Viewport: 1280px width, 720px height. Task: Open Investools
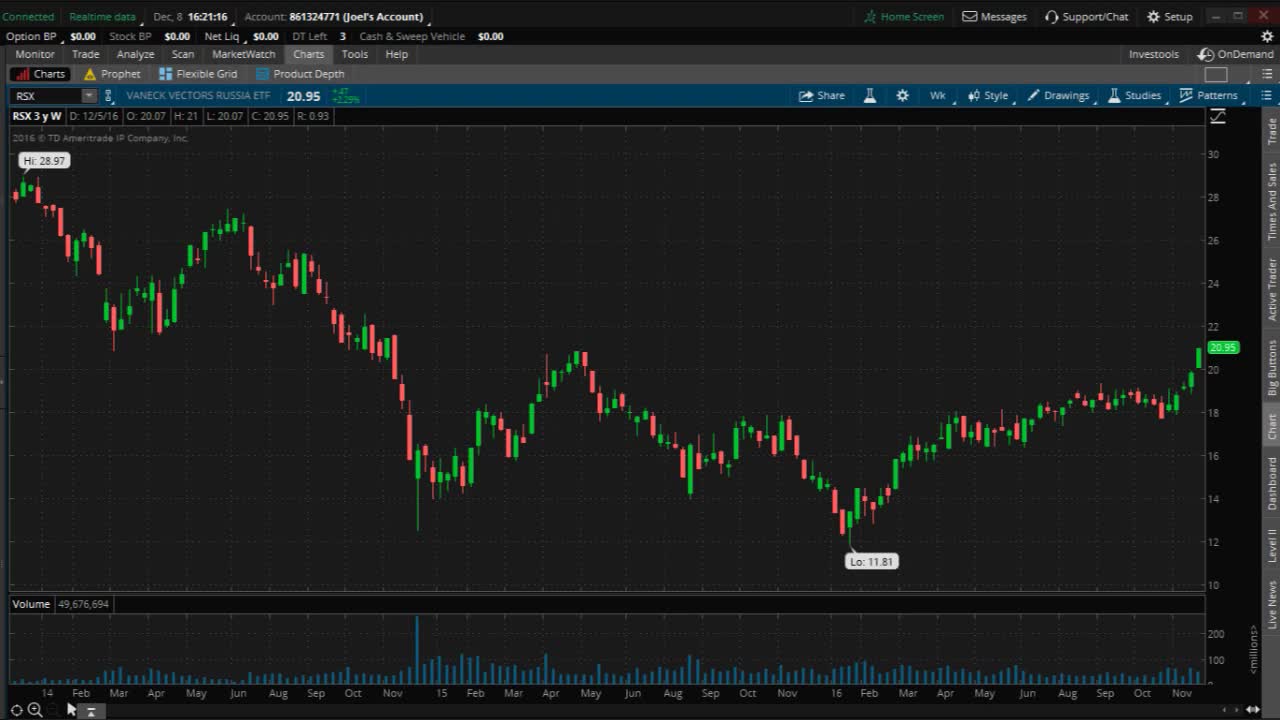coord(1153,54)
